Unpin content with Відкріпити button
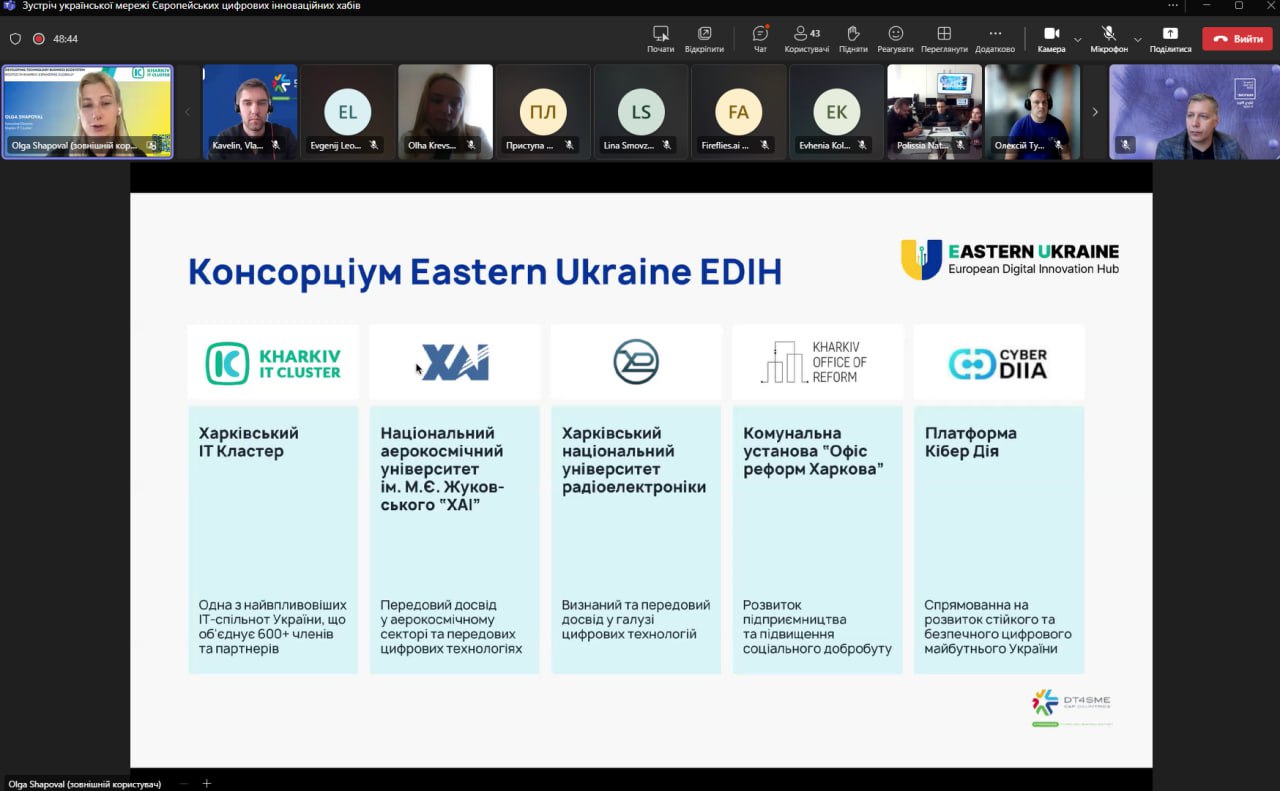The height and width of the screenshot is (791, 1280). click(704, 38)
